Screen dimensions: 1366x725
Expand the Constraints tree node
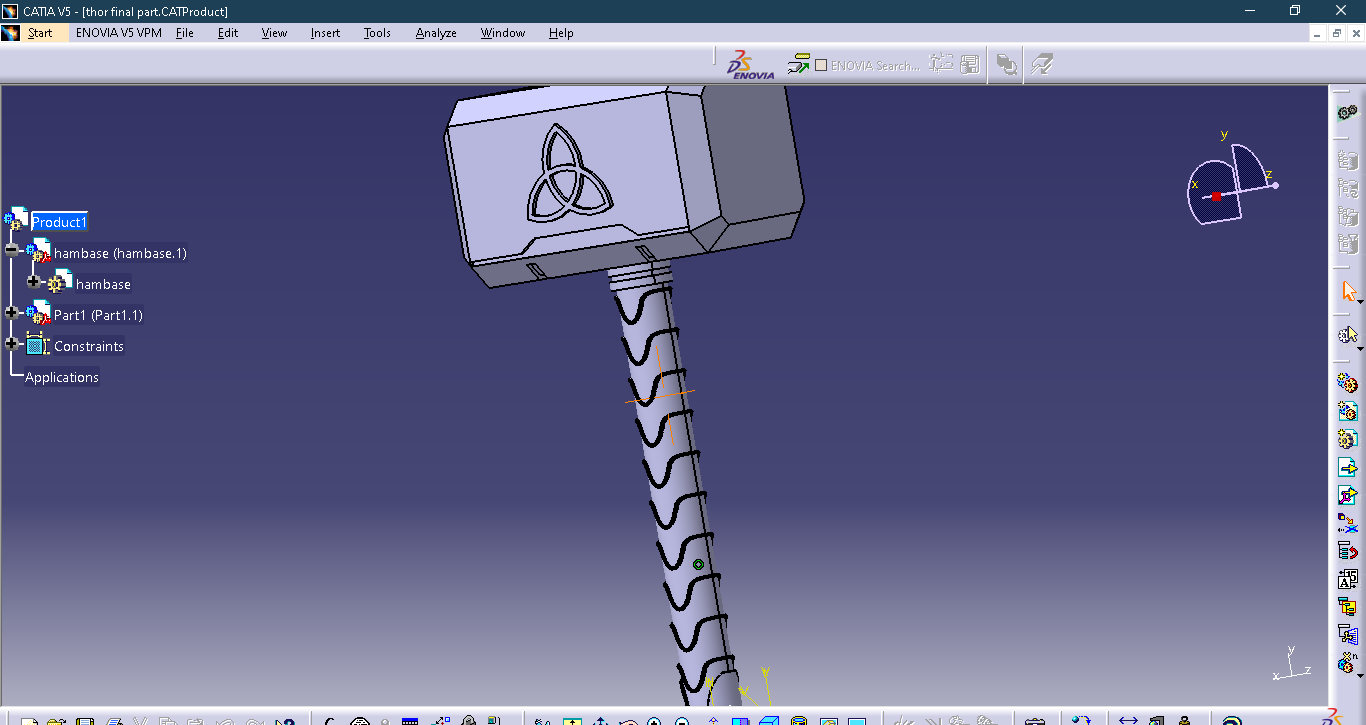tap(12, 344)
